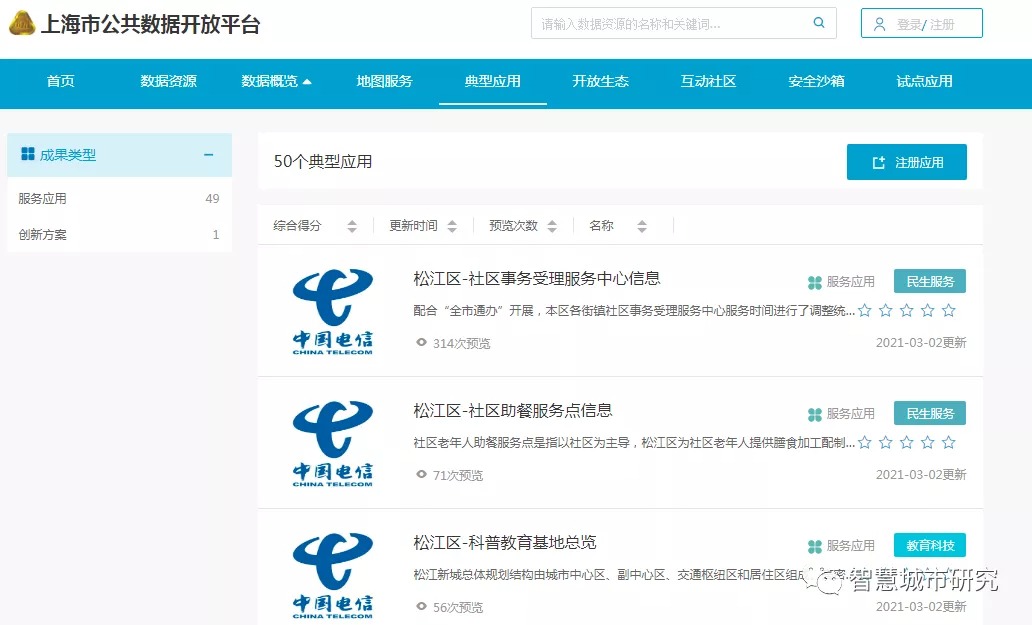The width and height of the screenshot is (1032, 625).
Task: Rate 社区事务受理服务中心信息 with the fifth star
Action: (x=948, y=311)
